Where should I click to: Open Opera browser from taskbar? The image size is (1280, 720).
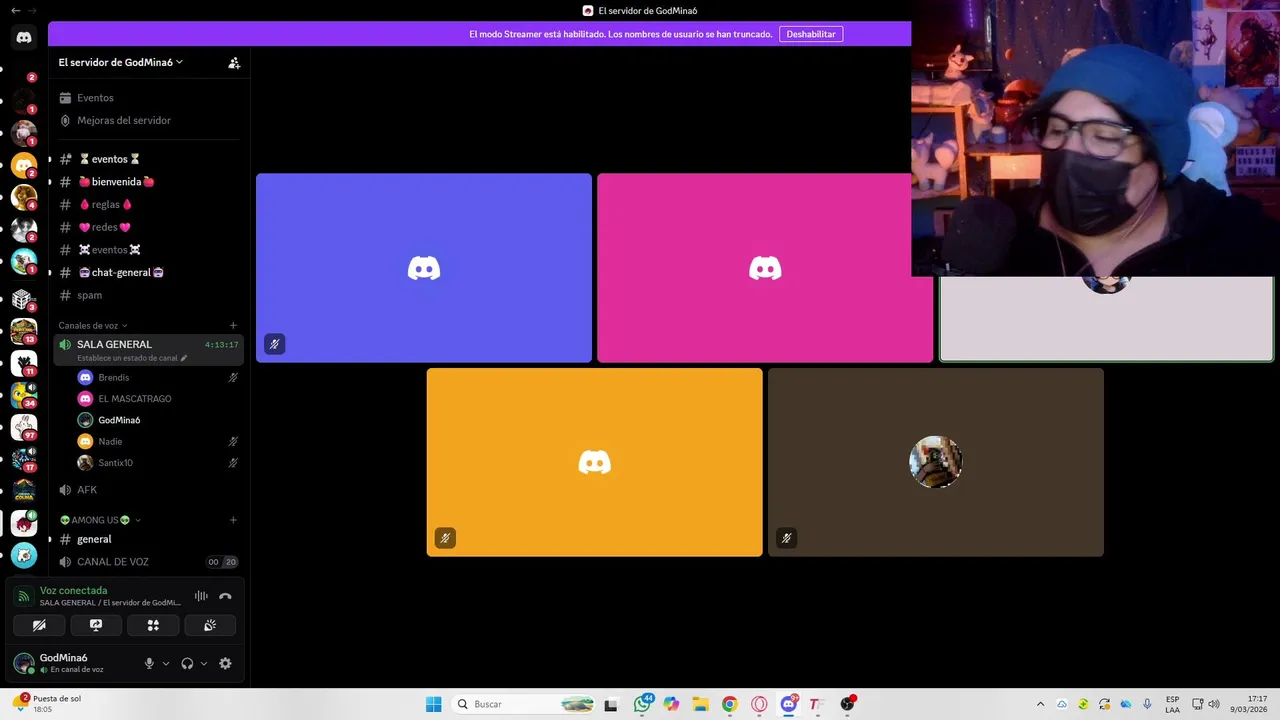[x=759, y=704]
